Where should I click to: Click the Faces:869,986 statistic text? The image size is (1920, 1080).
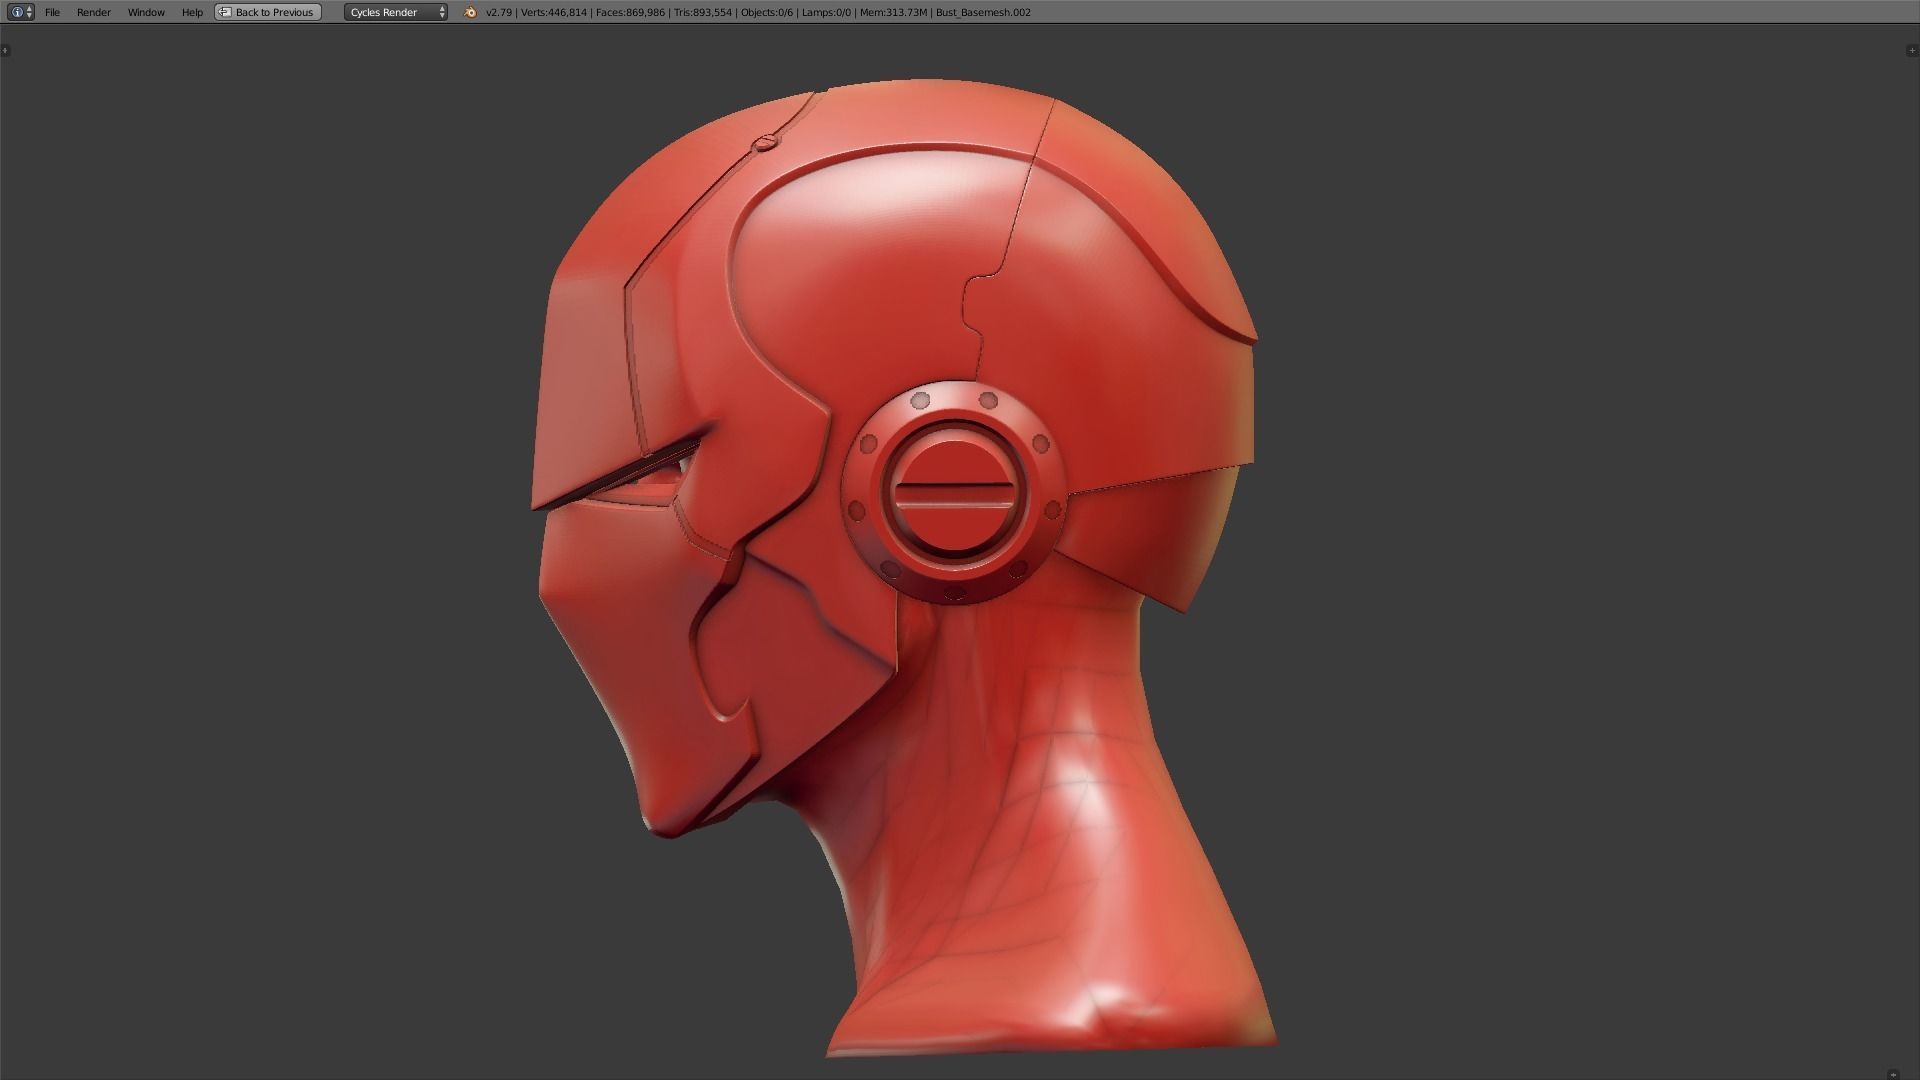coord(630,12)
